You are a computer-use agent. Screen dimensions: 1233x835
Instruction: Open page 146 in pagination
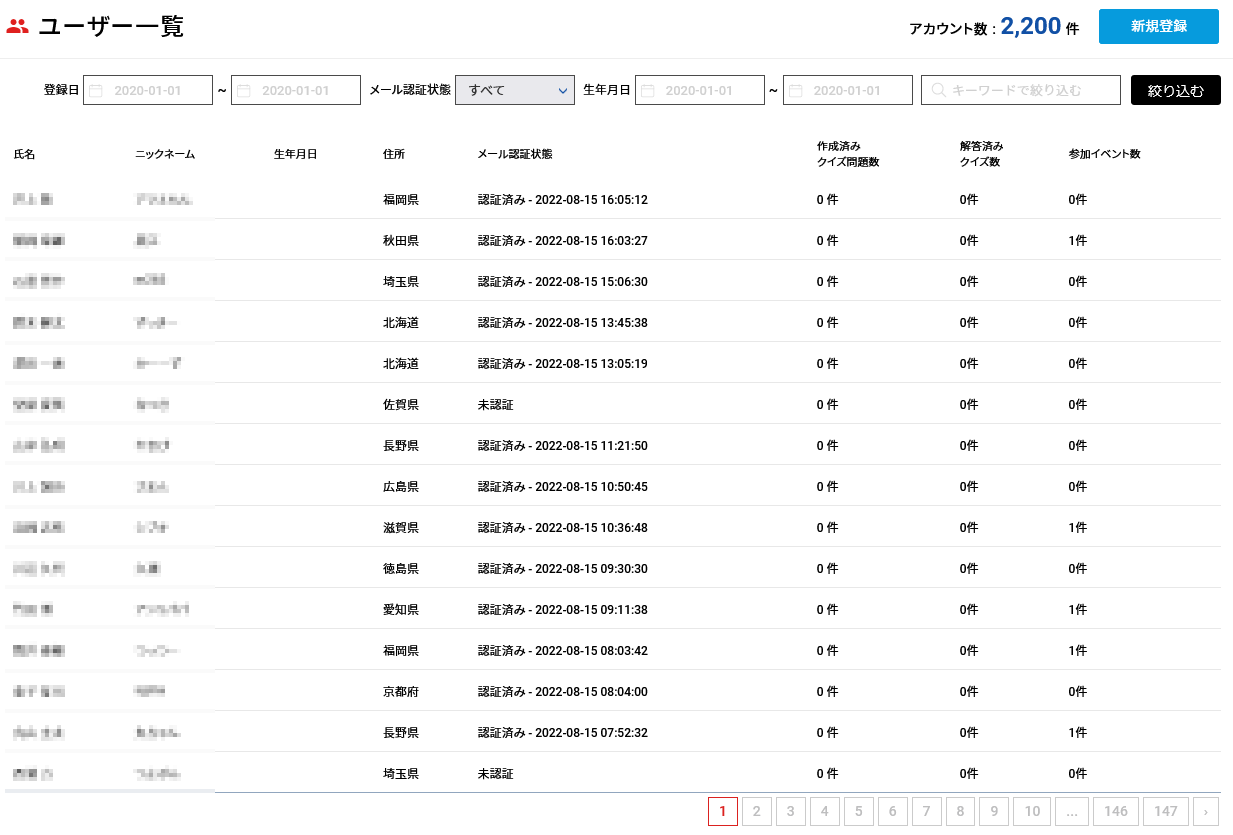pyautogui.click(x=1116, y=812)
